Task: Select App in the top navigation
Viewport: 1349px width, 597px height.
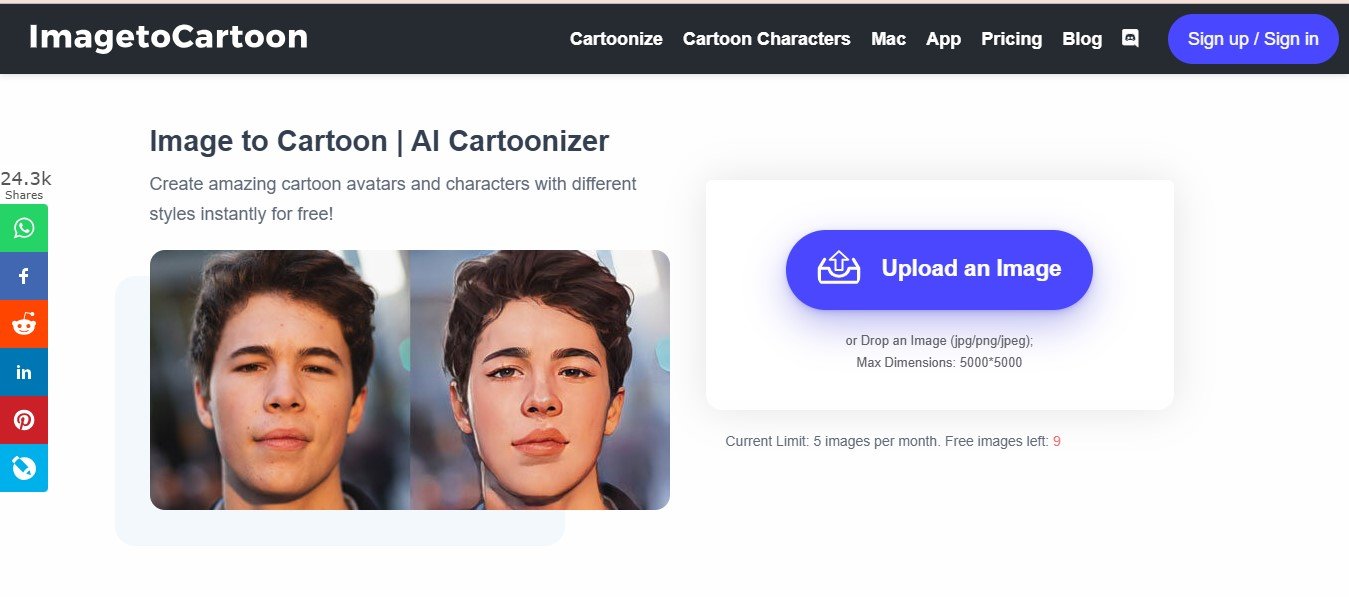Action: click(943, 39)
